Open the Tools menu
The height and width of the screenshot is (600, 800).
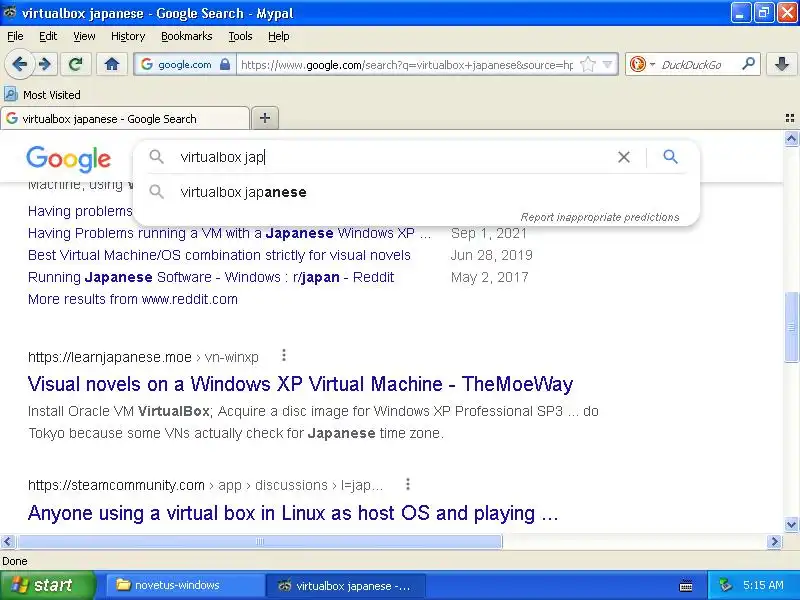click(x=240, y=36)
